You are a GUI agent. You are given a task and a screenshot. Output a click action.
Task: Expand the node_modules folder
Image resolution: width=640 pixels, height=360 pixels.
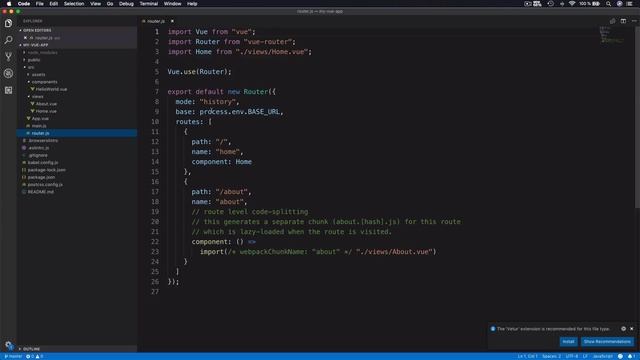tap(42, 53)
